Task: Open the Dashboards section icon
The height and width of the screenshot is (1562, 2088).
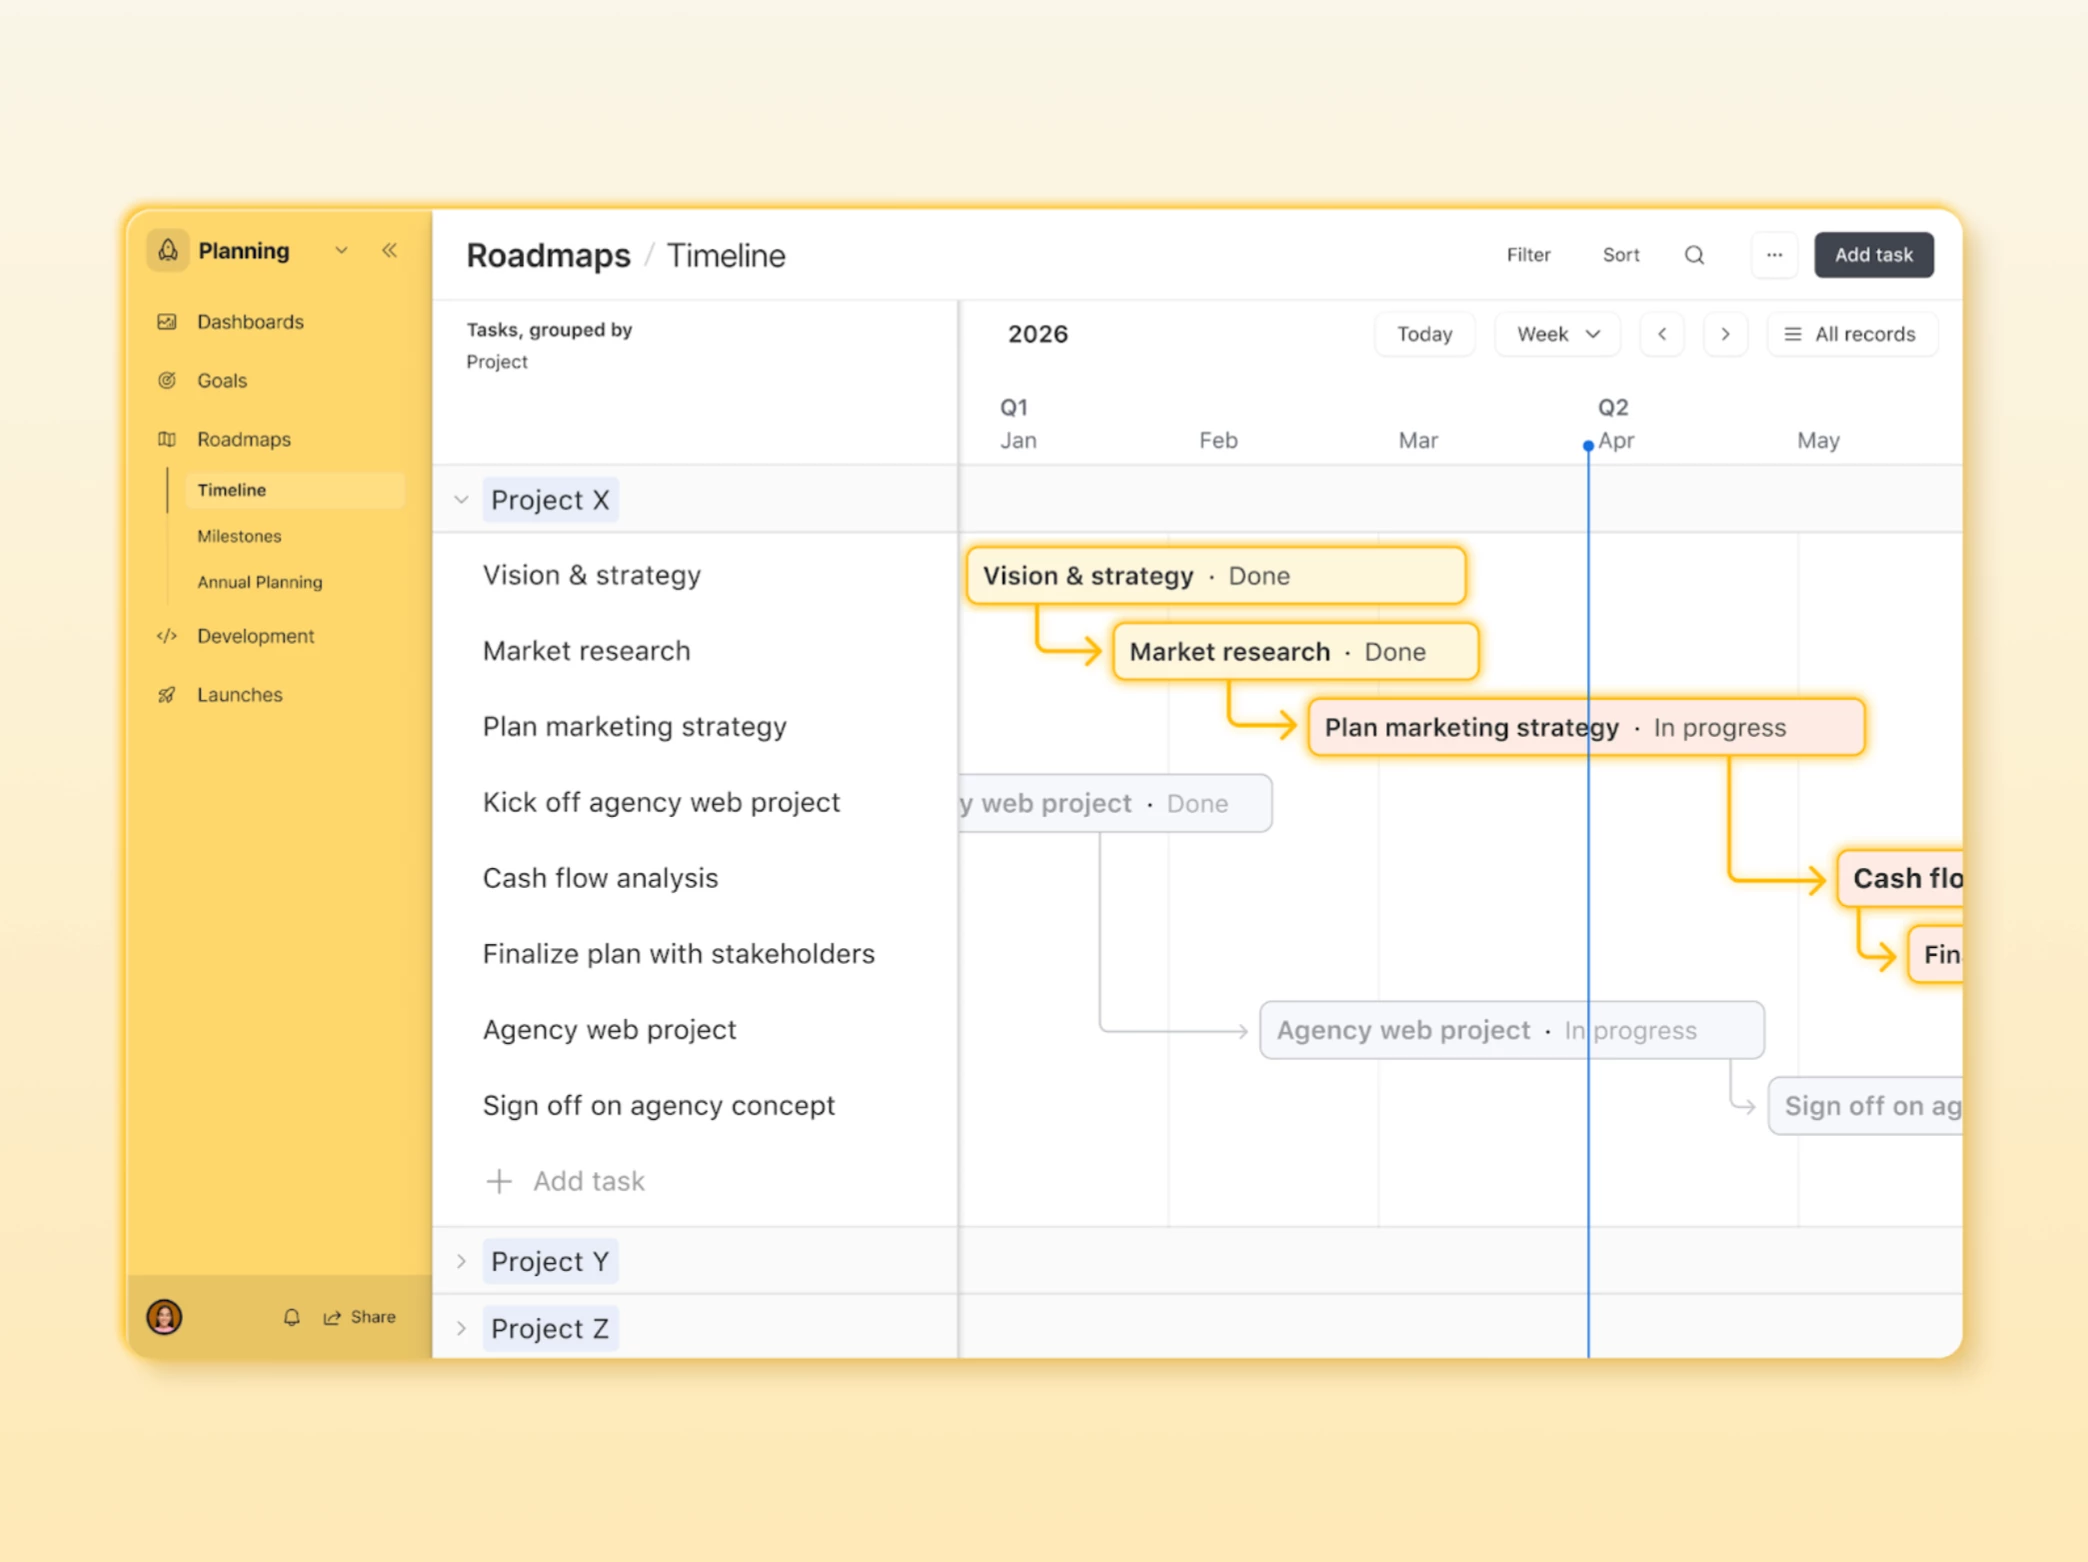Action: pyautogui.click(x=167, y=322)
